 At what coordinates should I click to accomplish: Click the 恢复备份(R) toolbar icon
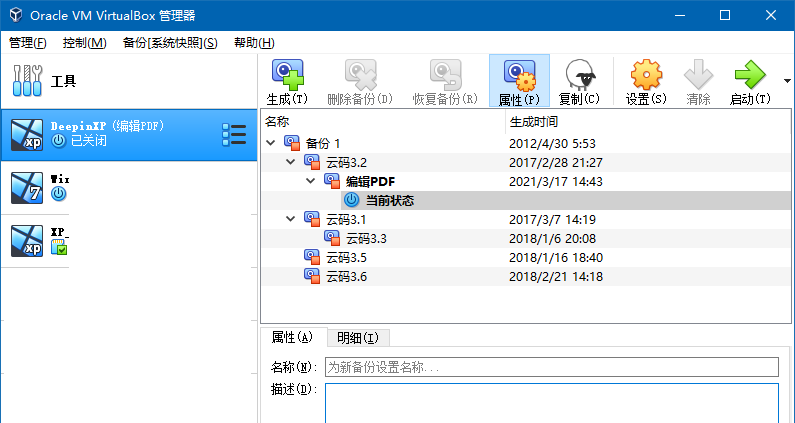(x=446, y=75)
